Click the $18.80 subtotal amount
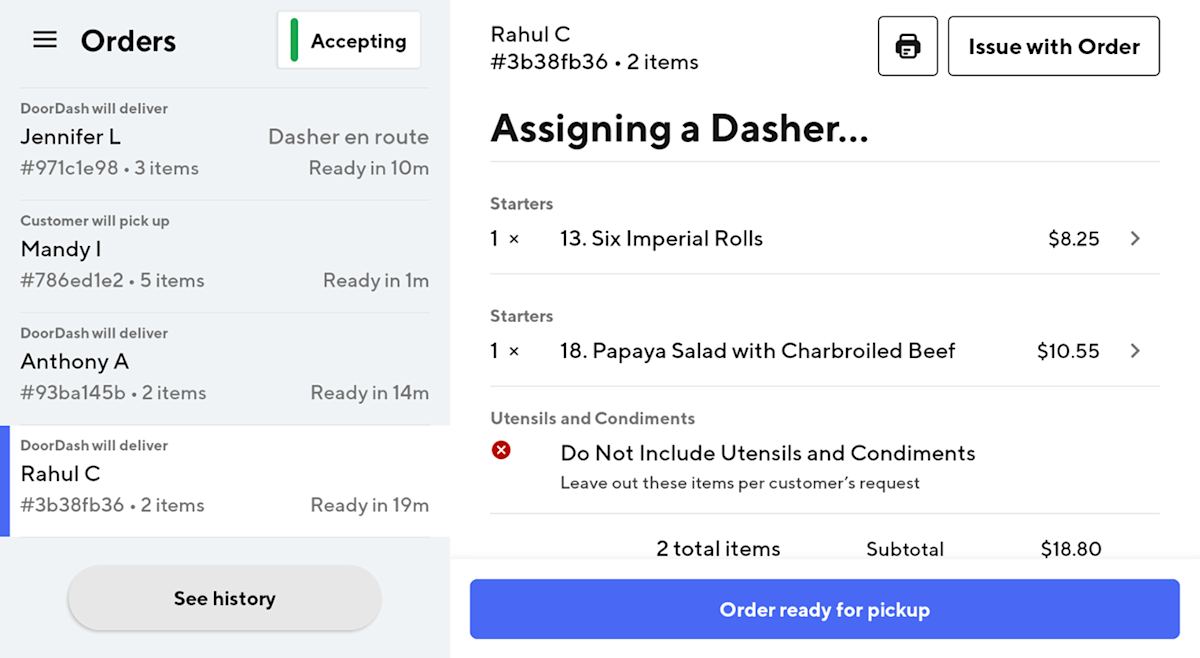Viewport: 1200px width, 658px height. point(1070,548)
